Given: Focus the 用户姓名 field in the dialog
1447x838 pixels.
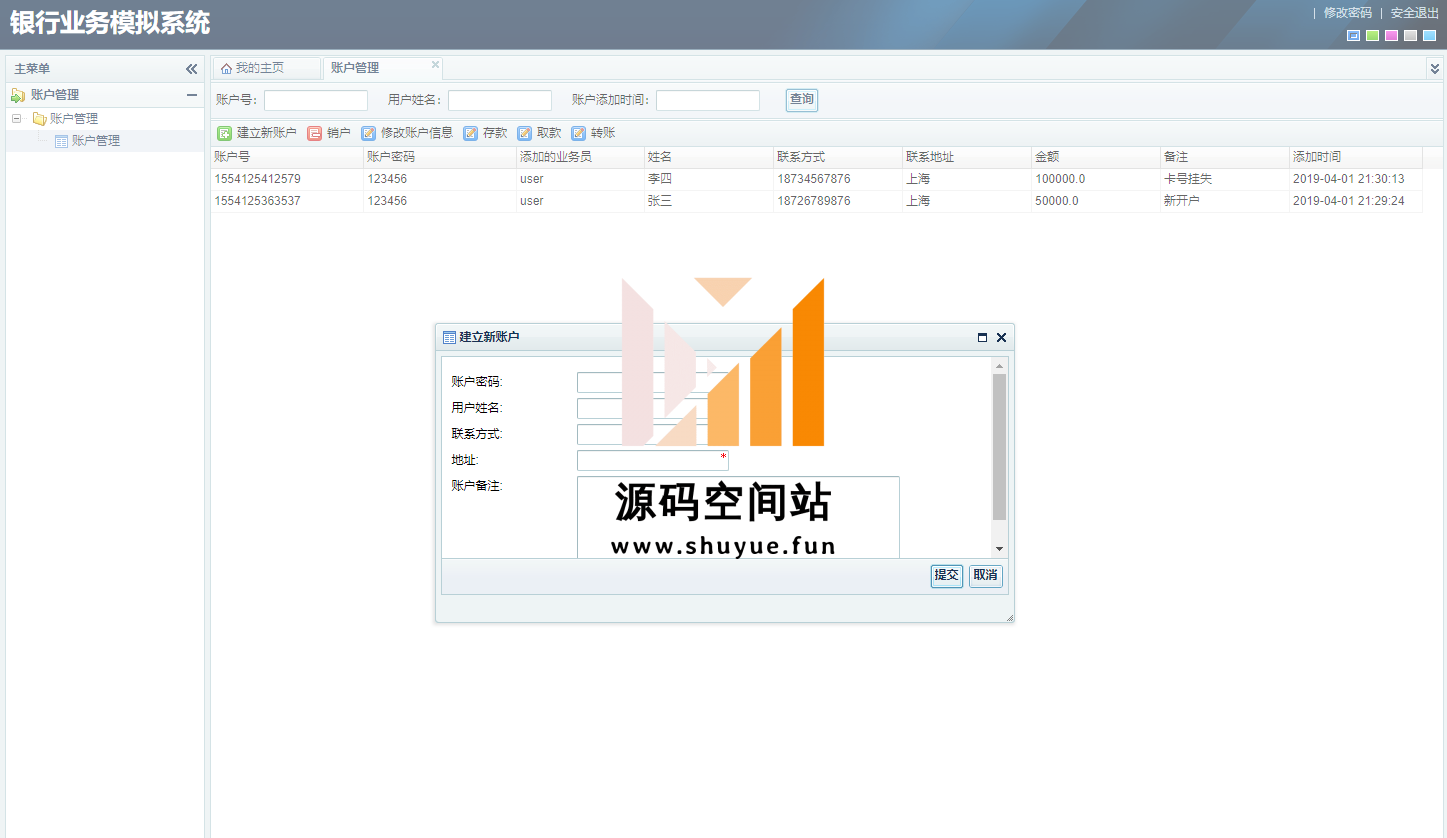Looking at the screenshot, I should tap(653, 408).
